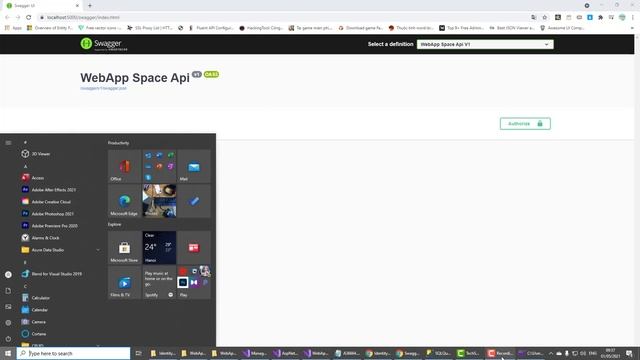Screen dimensions: 640x360
Task: Open the Office apps group tile
Action: click(159, 166)
